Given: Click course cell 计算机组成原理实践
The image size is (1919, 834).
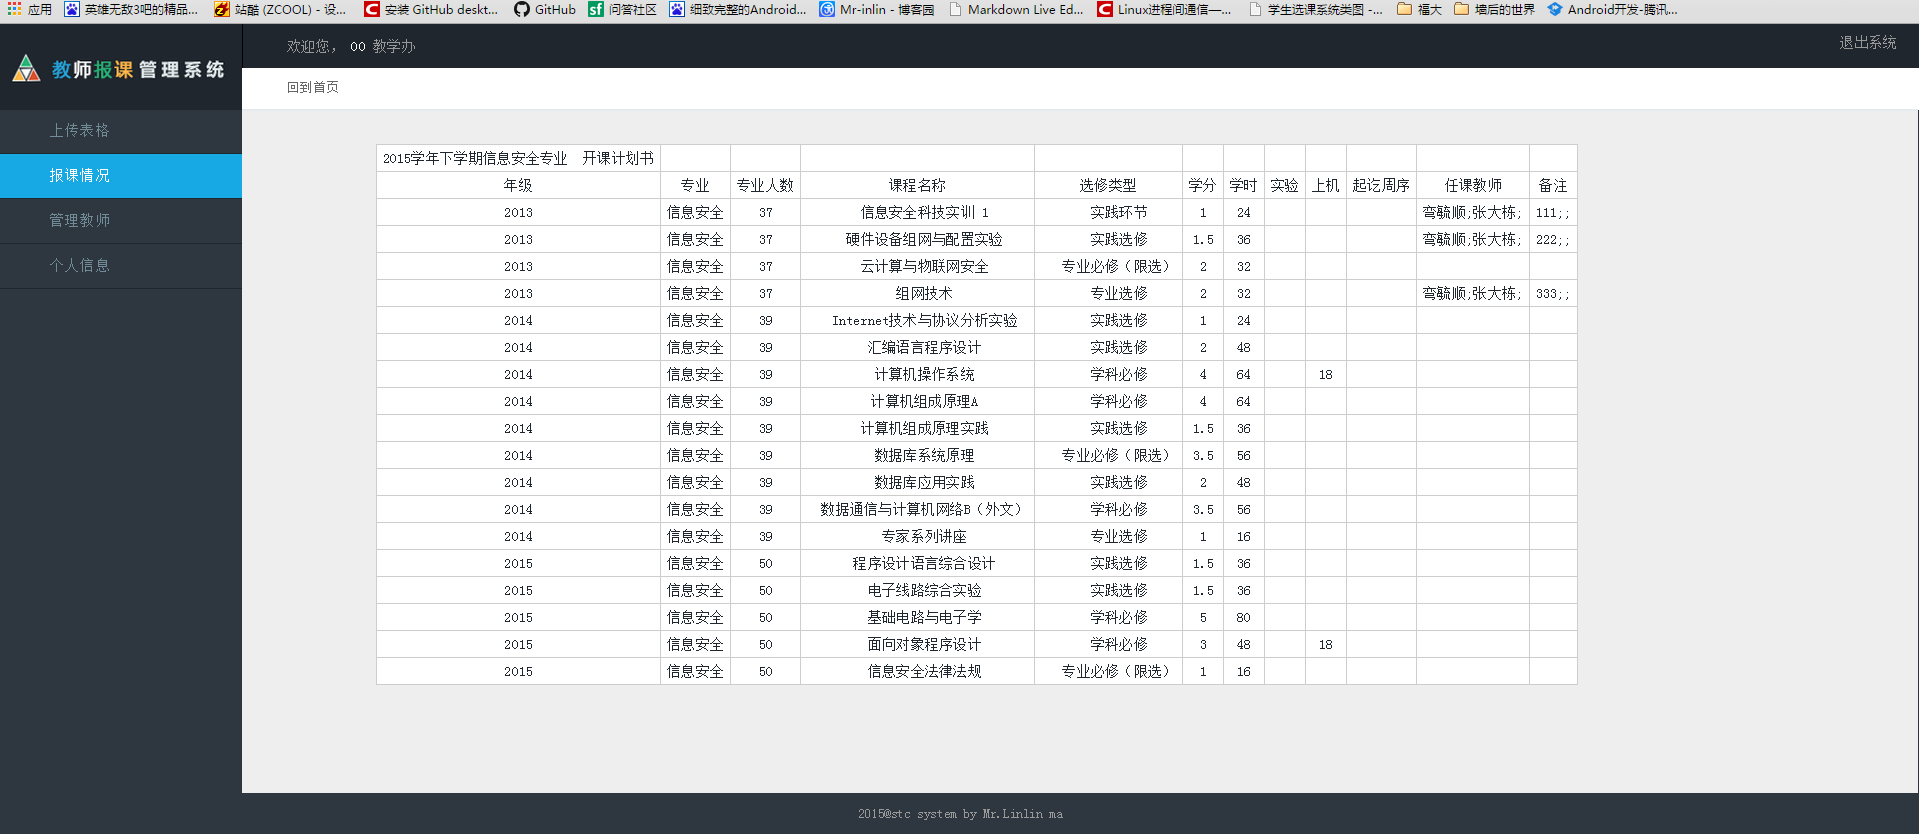Looking at the screenshot, I should 917,428.
